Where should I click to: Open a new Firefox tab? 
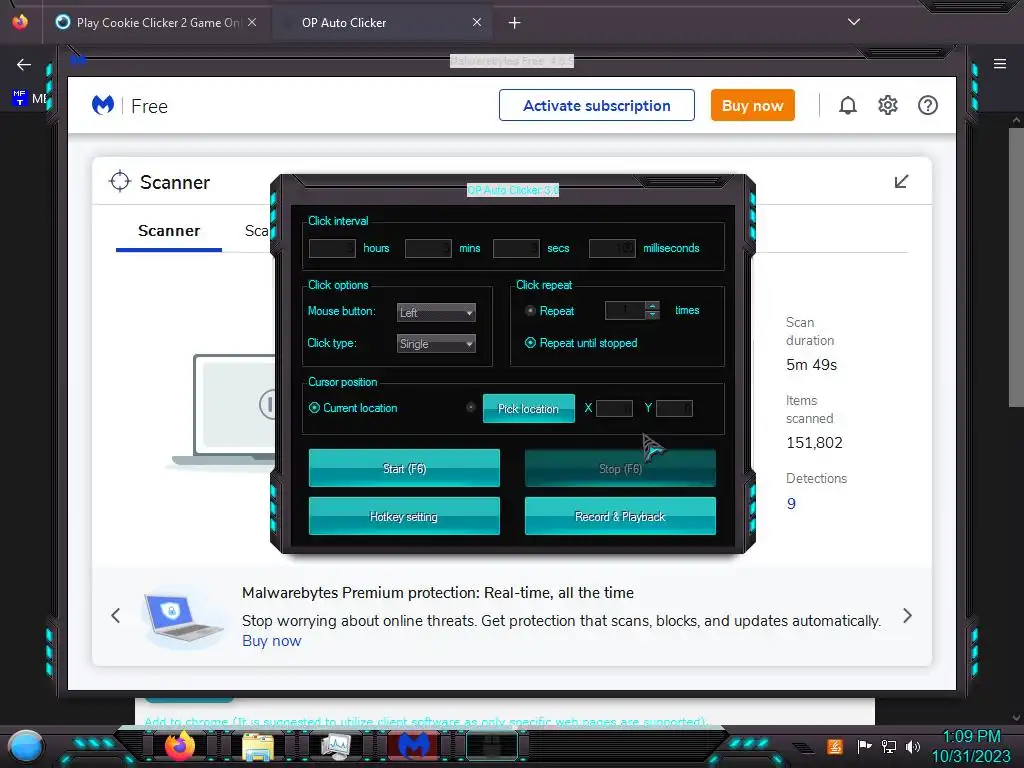[515, 23]
